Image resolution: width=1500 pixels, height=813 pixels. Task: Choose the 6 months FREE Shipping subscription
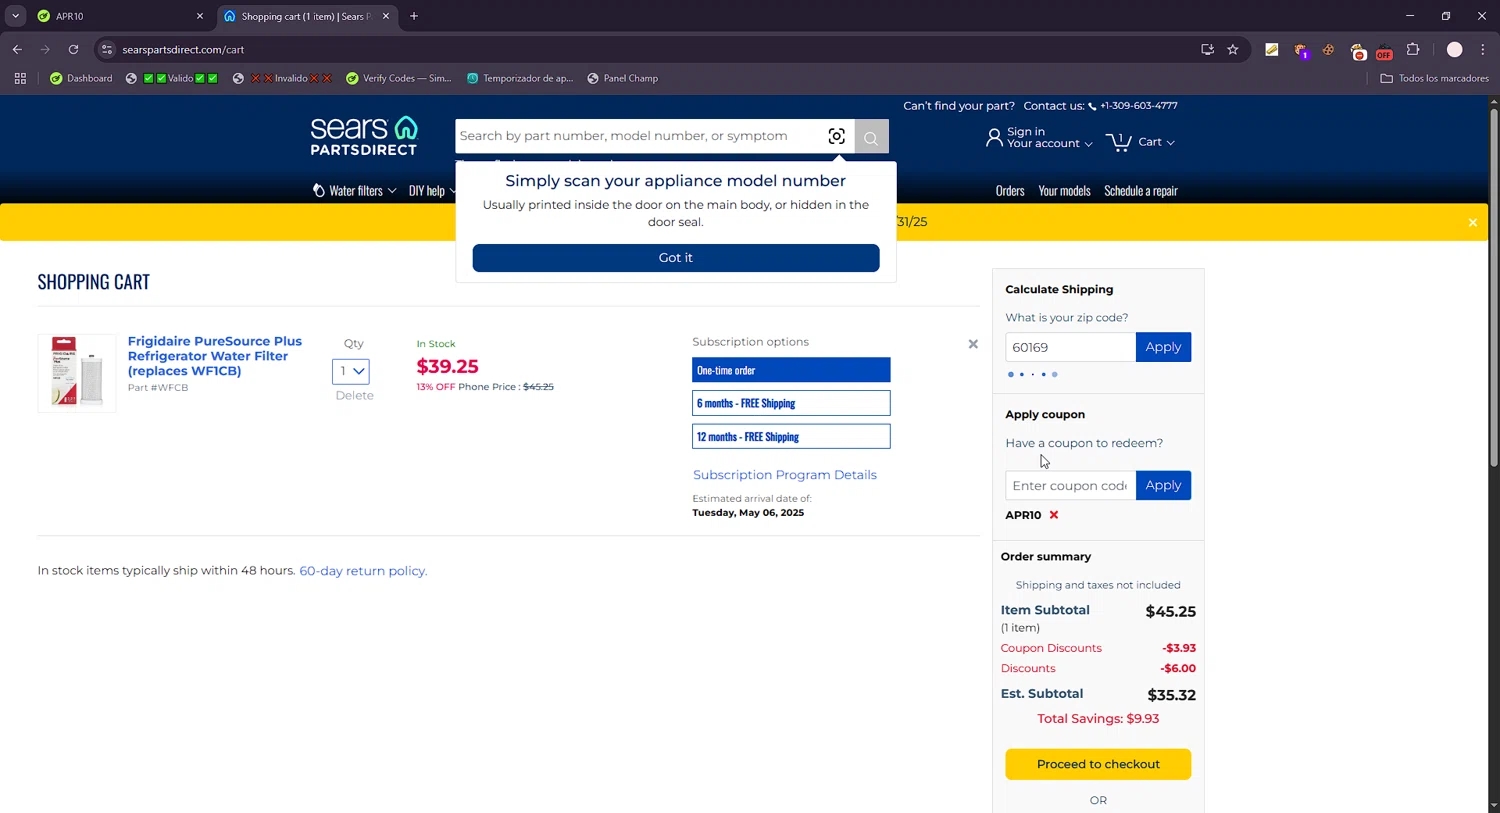790,403
